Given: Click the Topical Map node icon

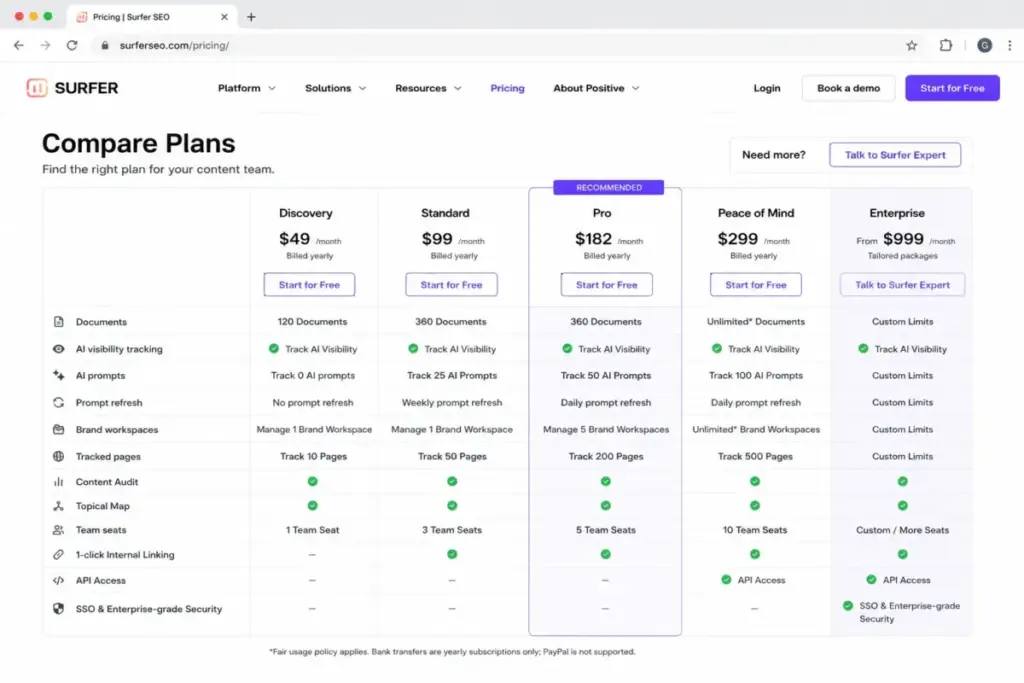Looking at the screenshot, I should (x=59, y=506).
